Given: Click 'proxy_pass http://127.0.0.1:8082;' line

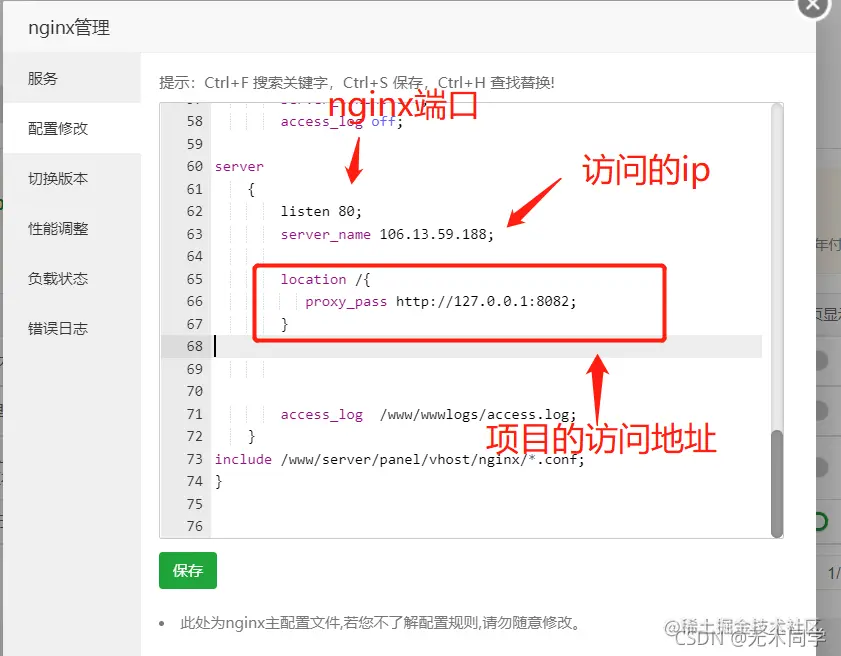Looking at the screenshot, I should coord(440,301).
